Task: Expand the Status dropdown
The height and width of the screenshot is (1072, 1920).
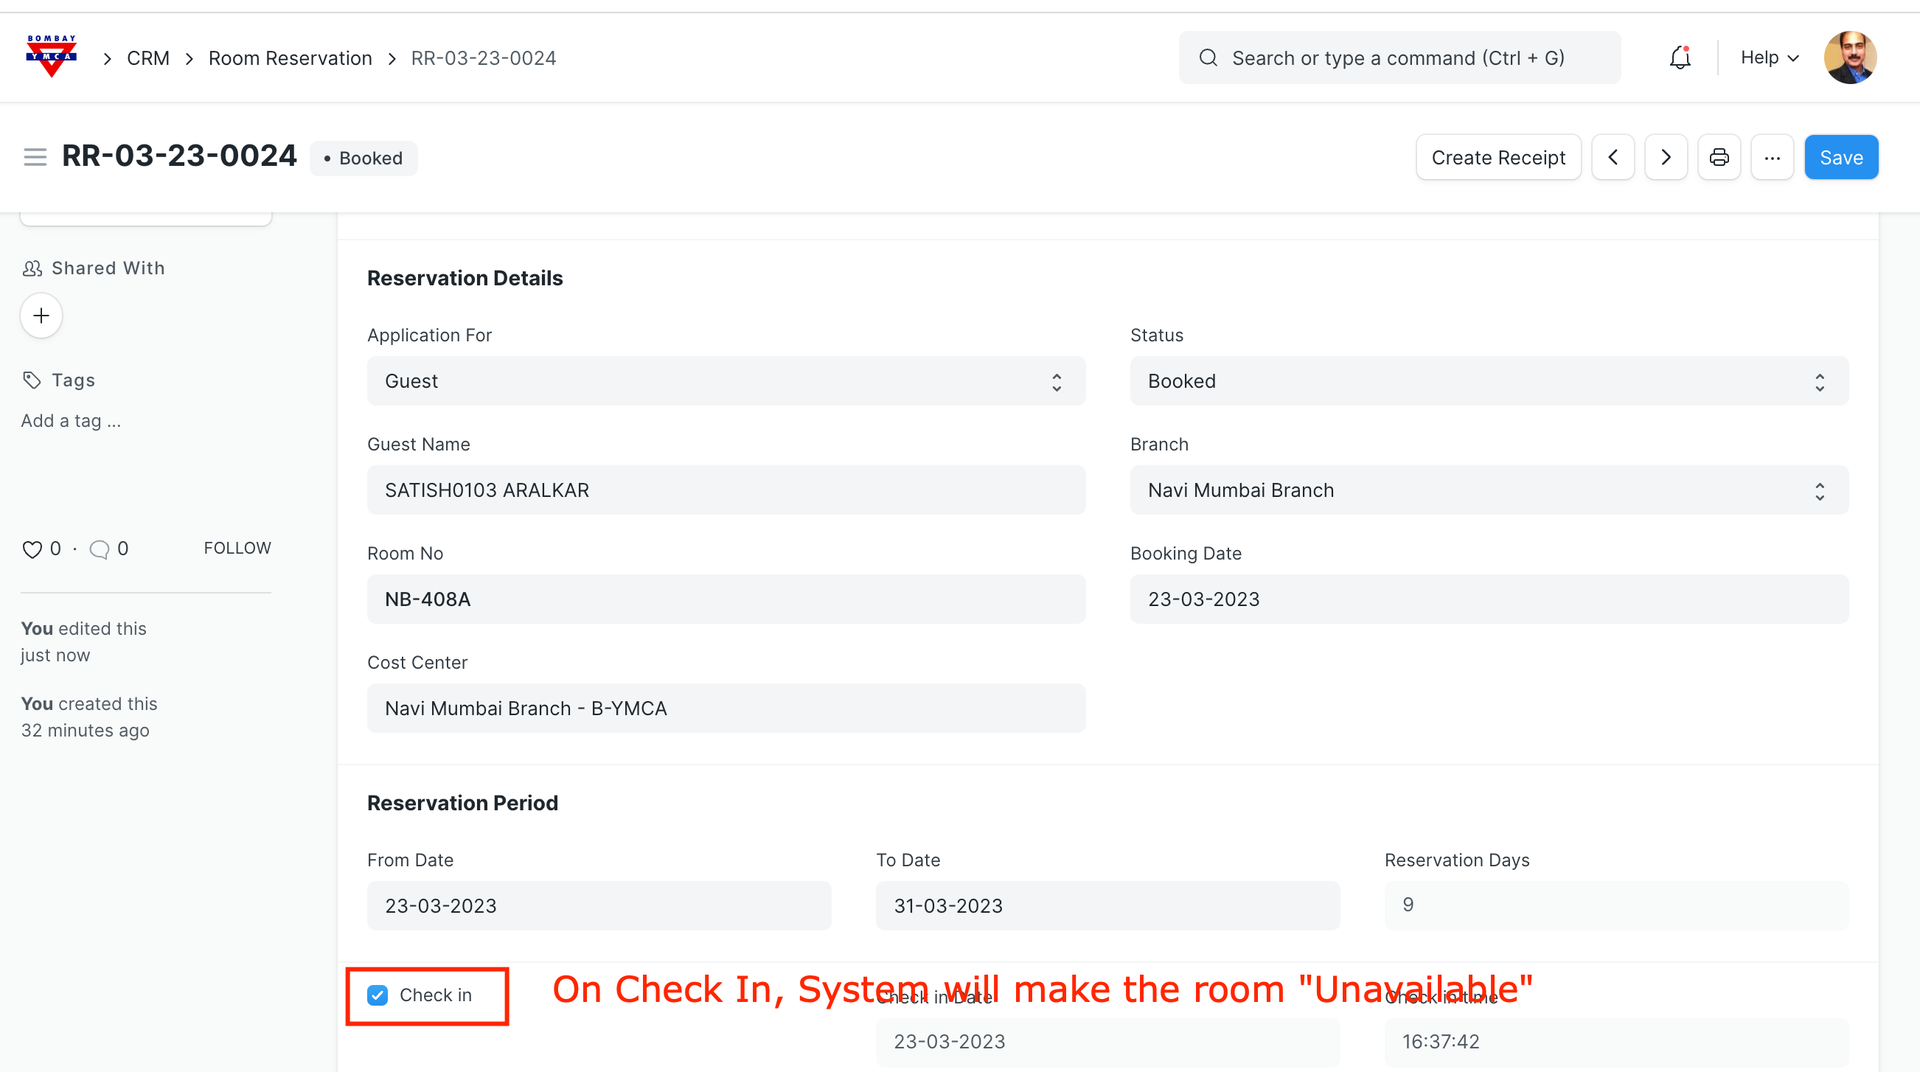Action: click(1488, 381)
